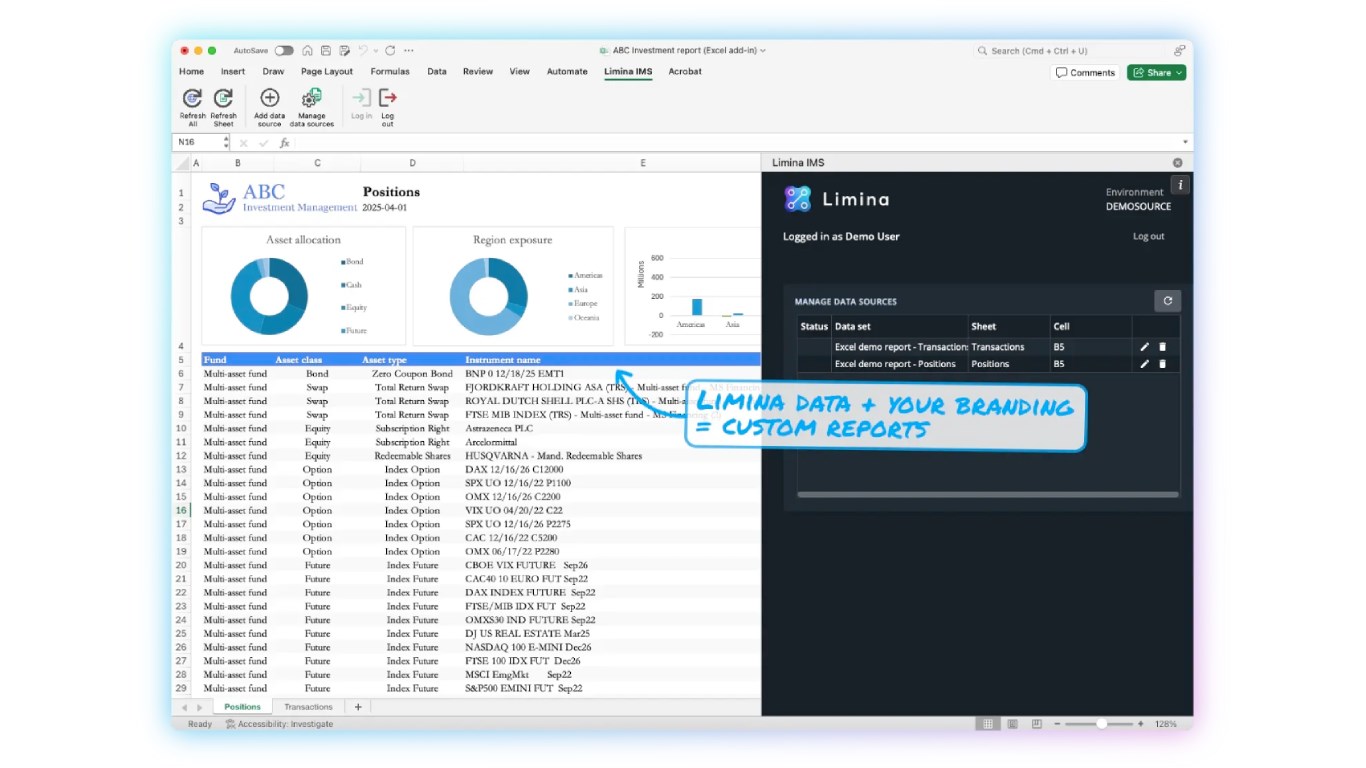Expand the formula bar with the arrow
This screenshot has width=1366, height=768.
pyautogui.click(x=1186, y=143)
